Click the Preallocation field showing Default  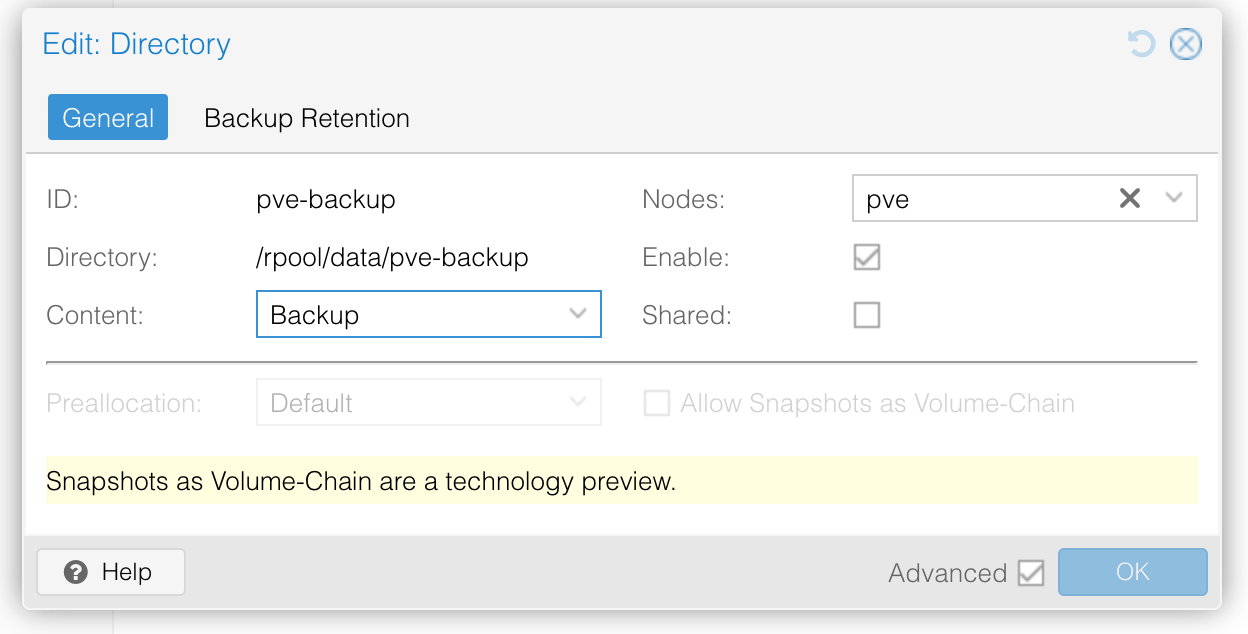pyautogui.click(x=410, y=403)
